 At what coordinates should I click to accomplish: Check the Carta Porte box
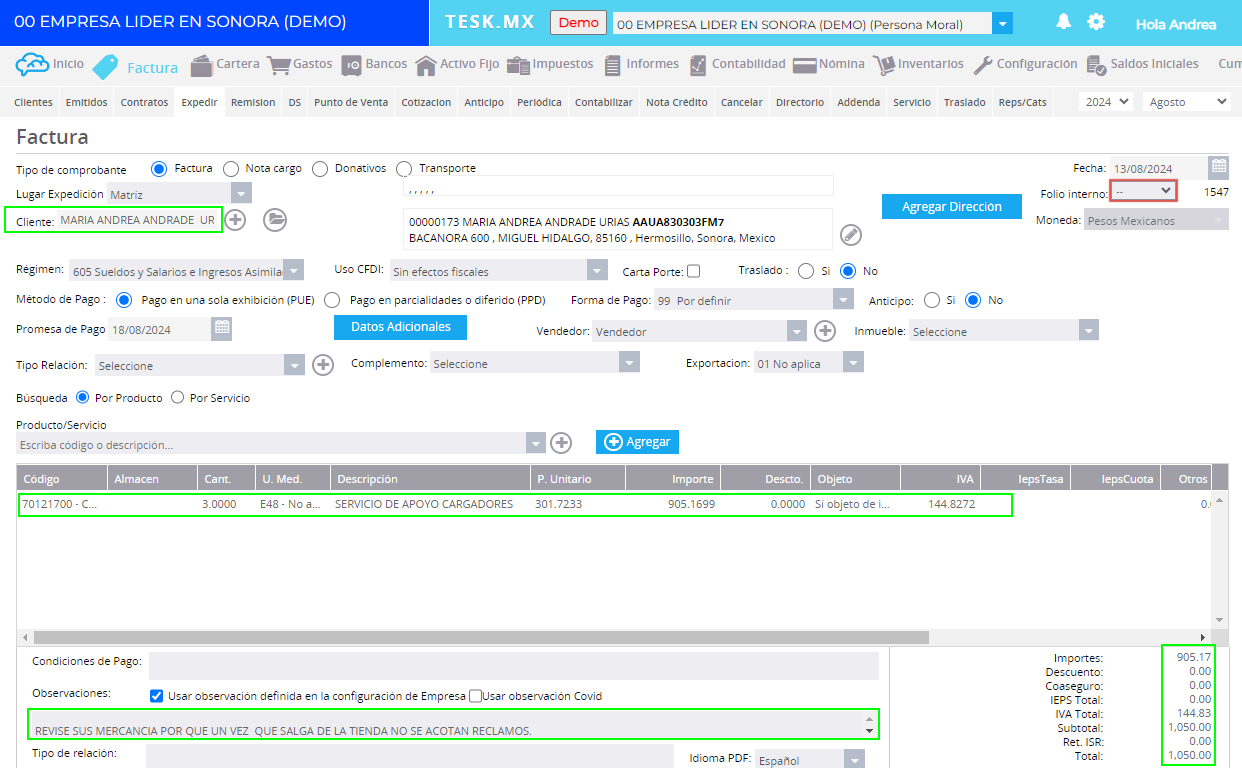pos(694,271)
